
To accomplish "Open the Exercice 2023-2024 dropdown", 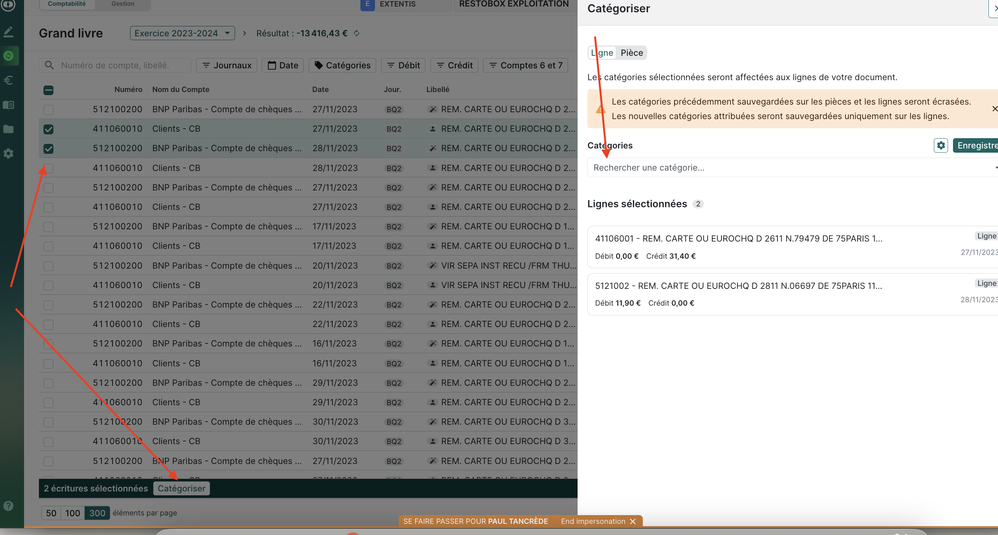I will click(182, 34).
